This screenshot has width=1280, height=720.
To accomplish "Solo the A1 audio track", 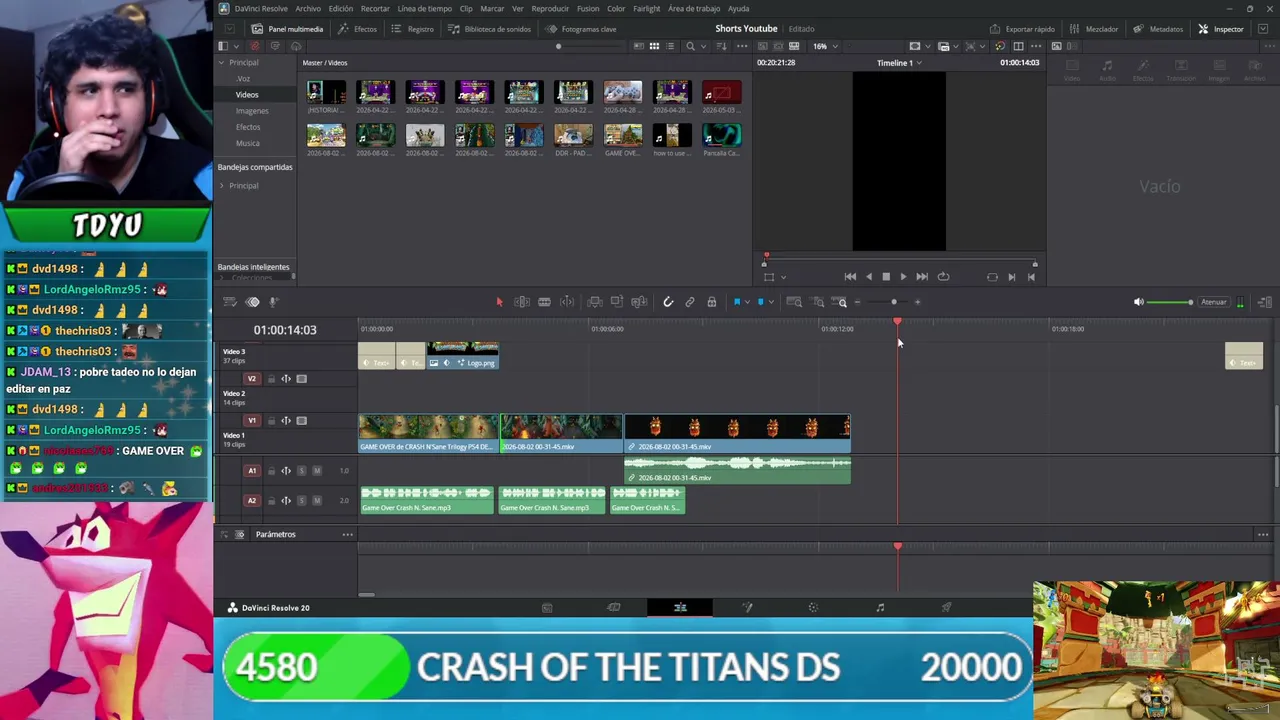I will [x=302, y=471].
